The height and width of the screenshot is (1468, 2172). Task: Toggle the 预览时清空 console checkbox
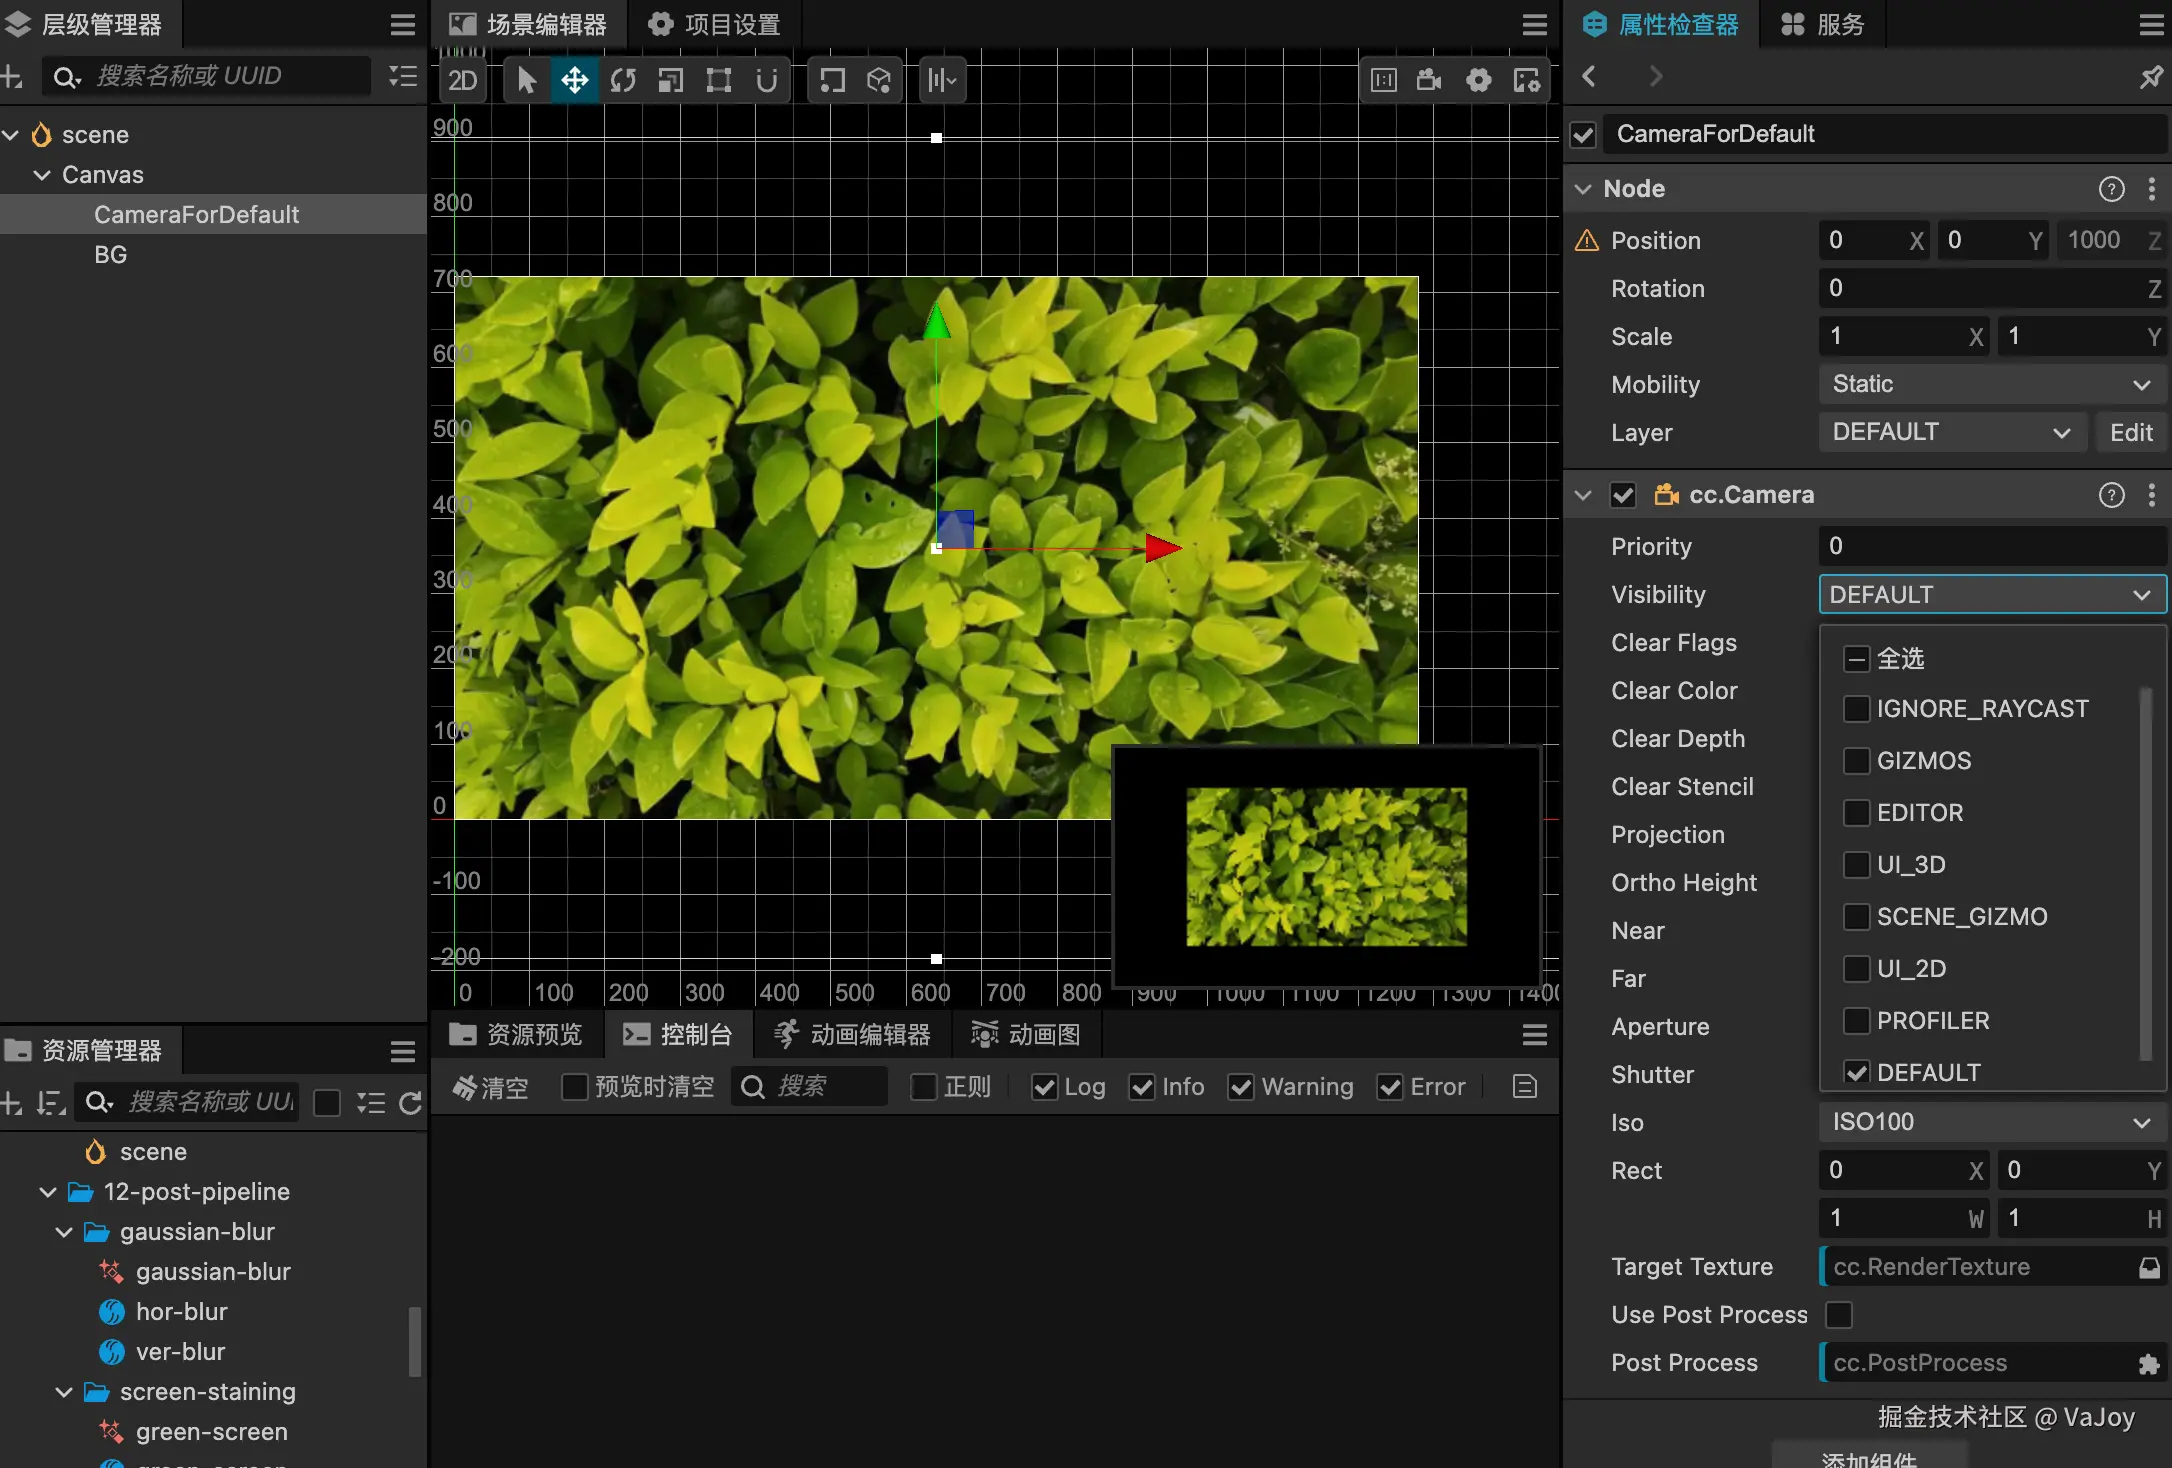[575, 1087]
